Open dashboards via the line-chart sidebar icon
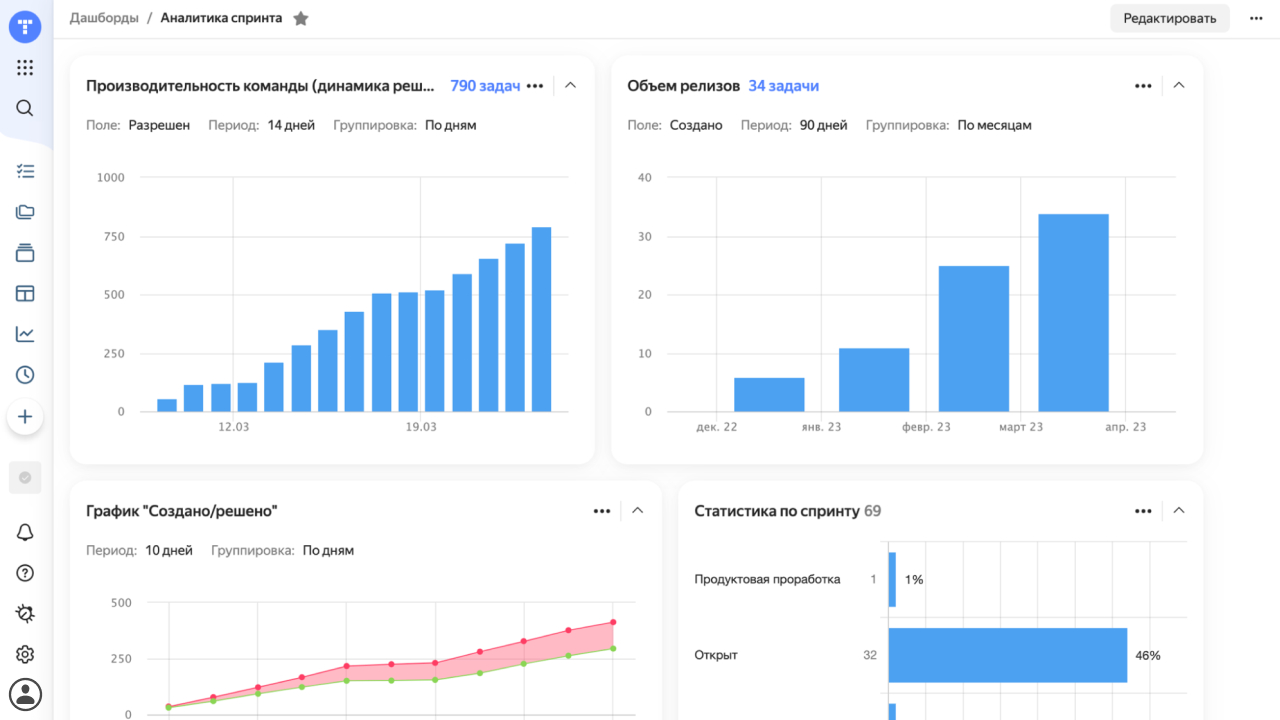 pyautogui.click(x=25, y=334)
